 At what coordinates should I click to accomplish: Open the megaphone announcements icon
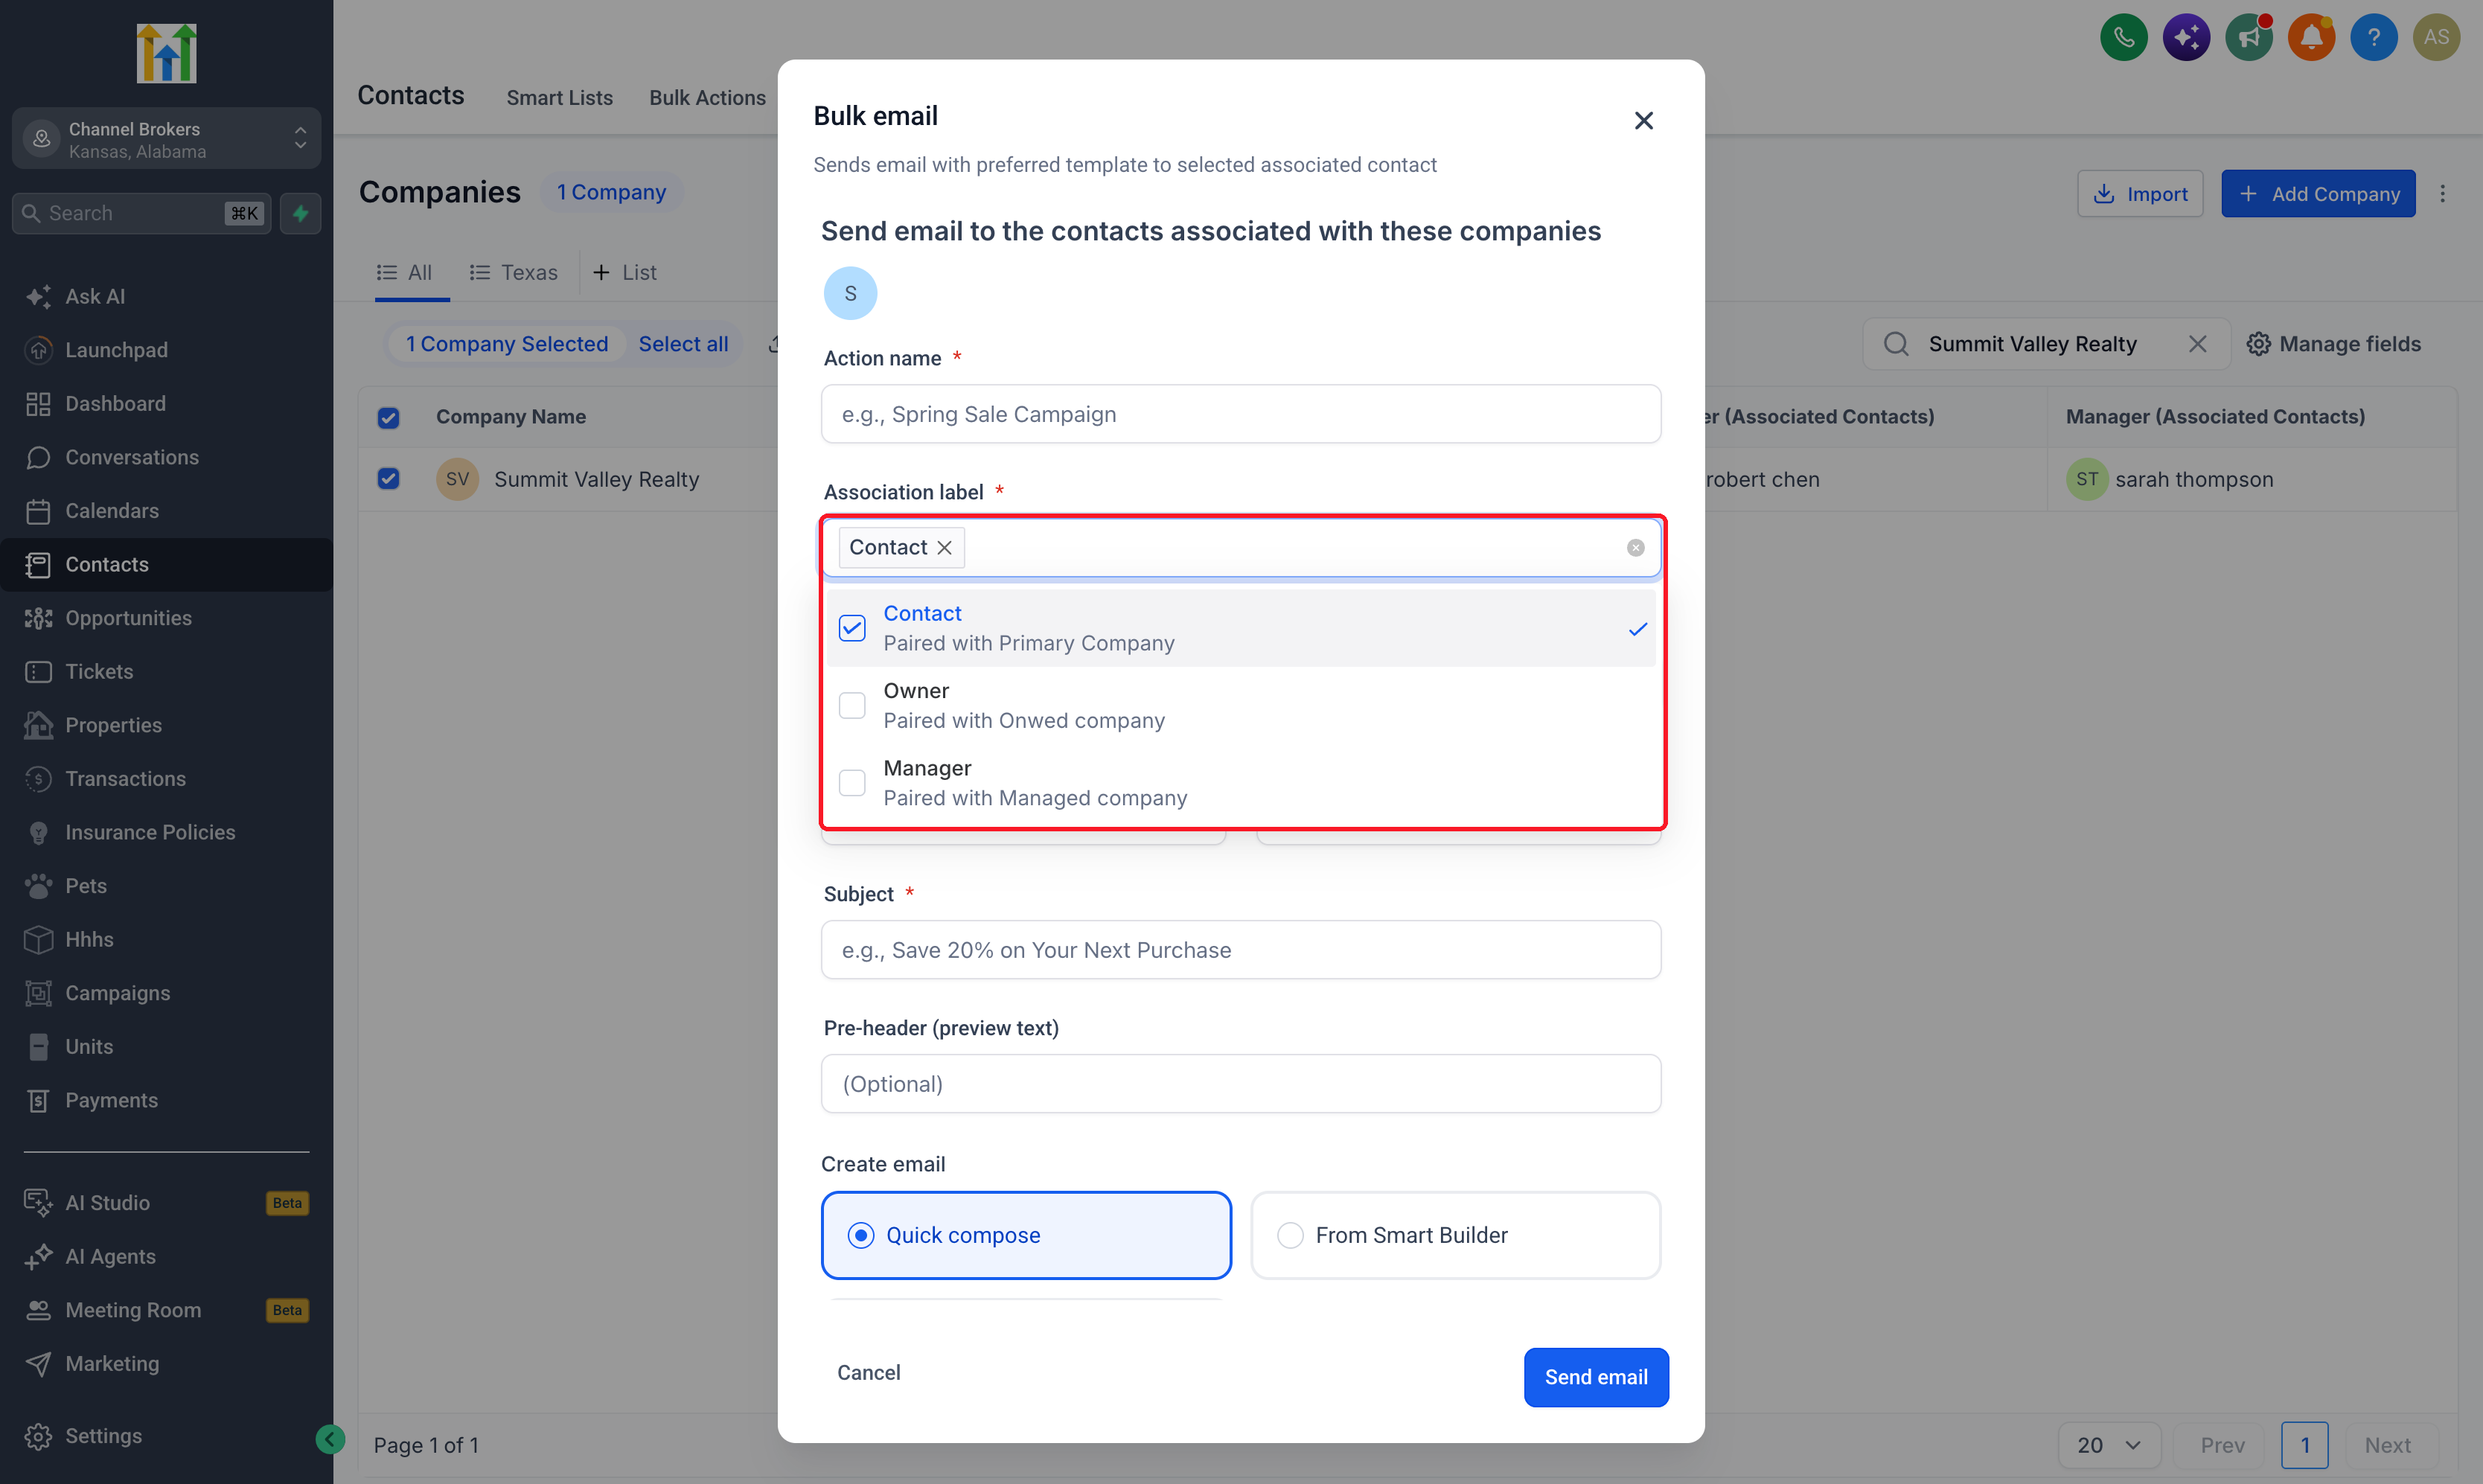tap(2248, 37)
